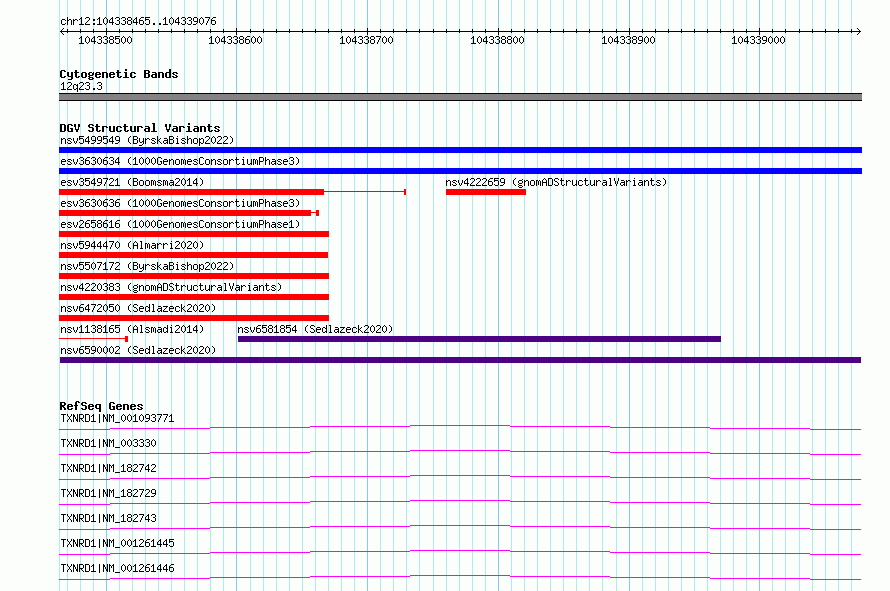The width and height of the screenshot is (890, 591).
Task: Click the RefSeq Genes track title
Action: pyautogui.click(x=101, y=406)
